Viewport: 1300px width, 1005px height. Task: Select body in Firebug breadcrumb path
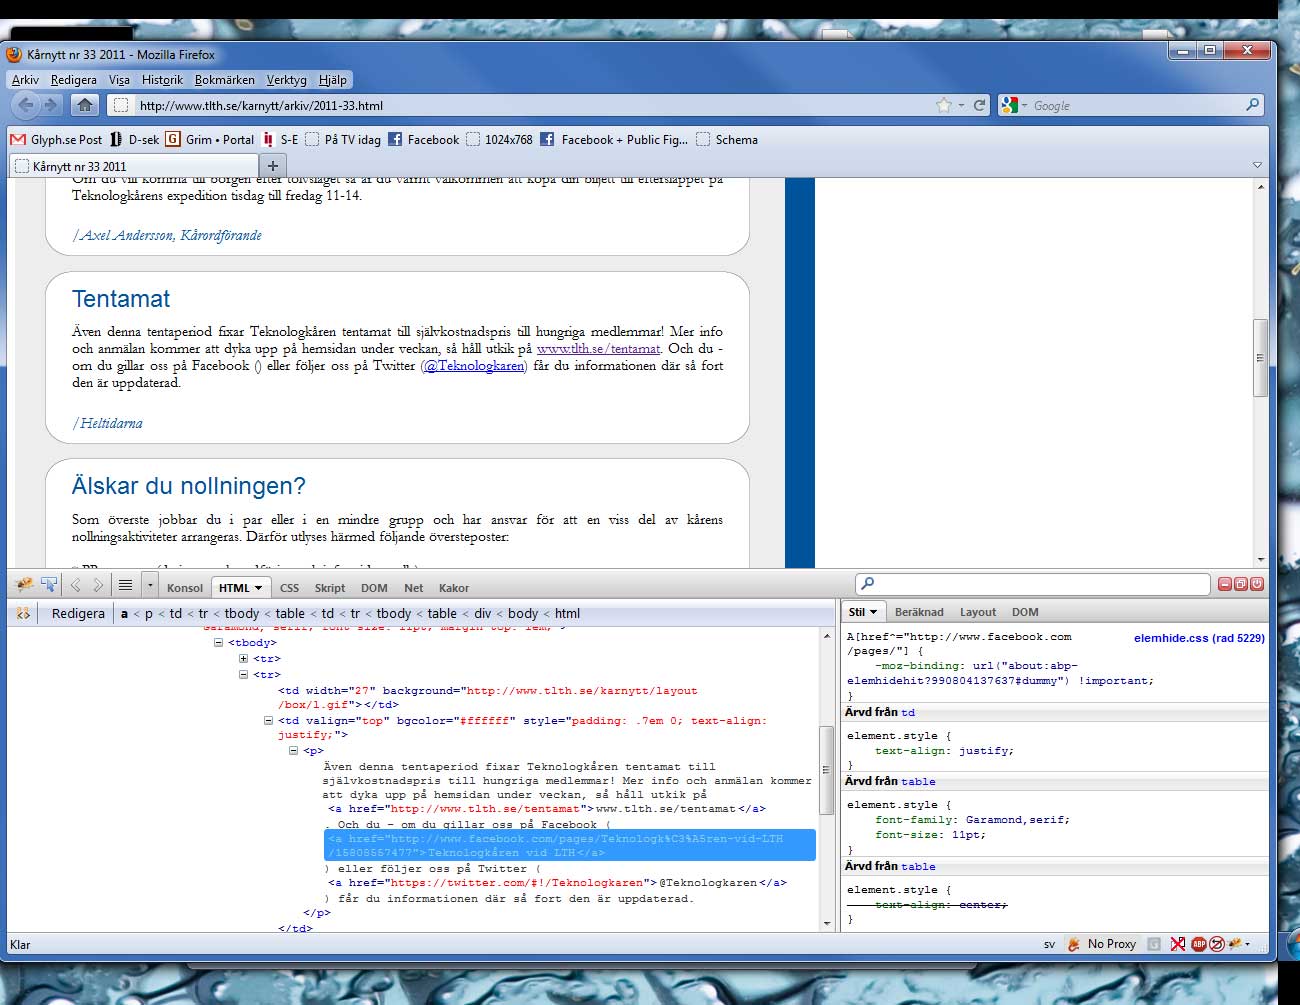click(x=523, y=613)
